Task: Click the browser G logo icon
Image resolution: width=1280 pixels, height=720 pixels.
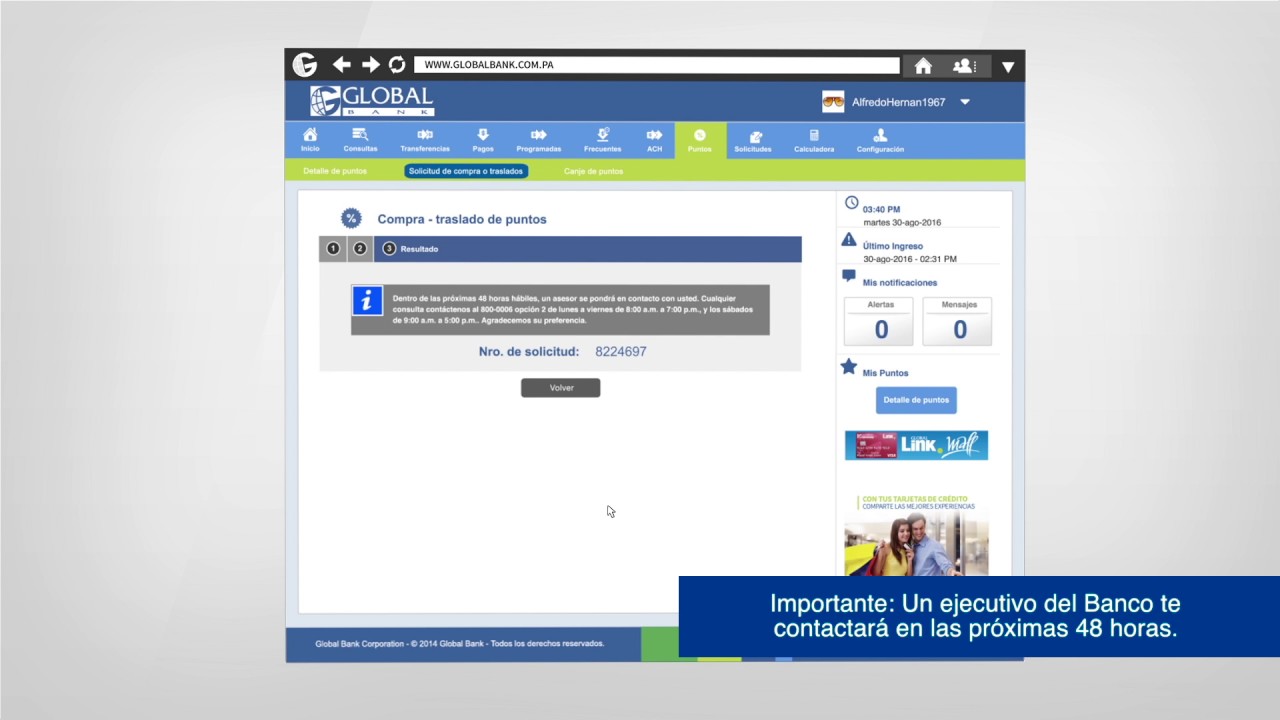Action: 305,65
